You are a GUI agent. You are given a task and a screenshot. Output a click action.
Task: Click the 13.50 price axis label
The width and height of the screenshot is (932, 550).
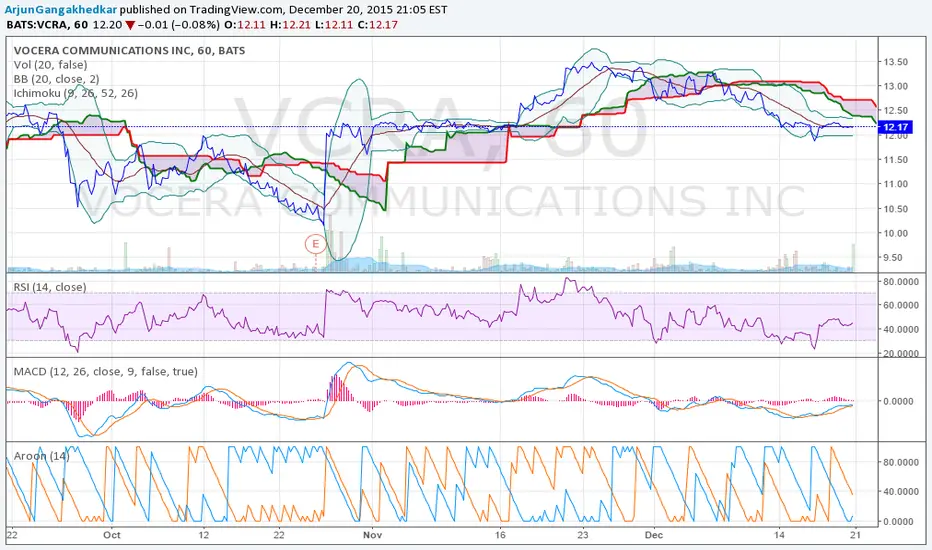(x=895, y=62)
